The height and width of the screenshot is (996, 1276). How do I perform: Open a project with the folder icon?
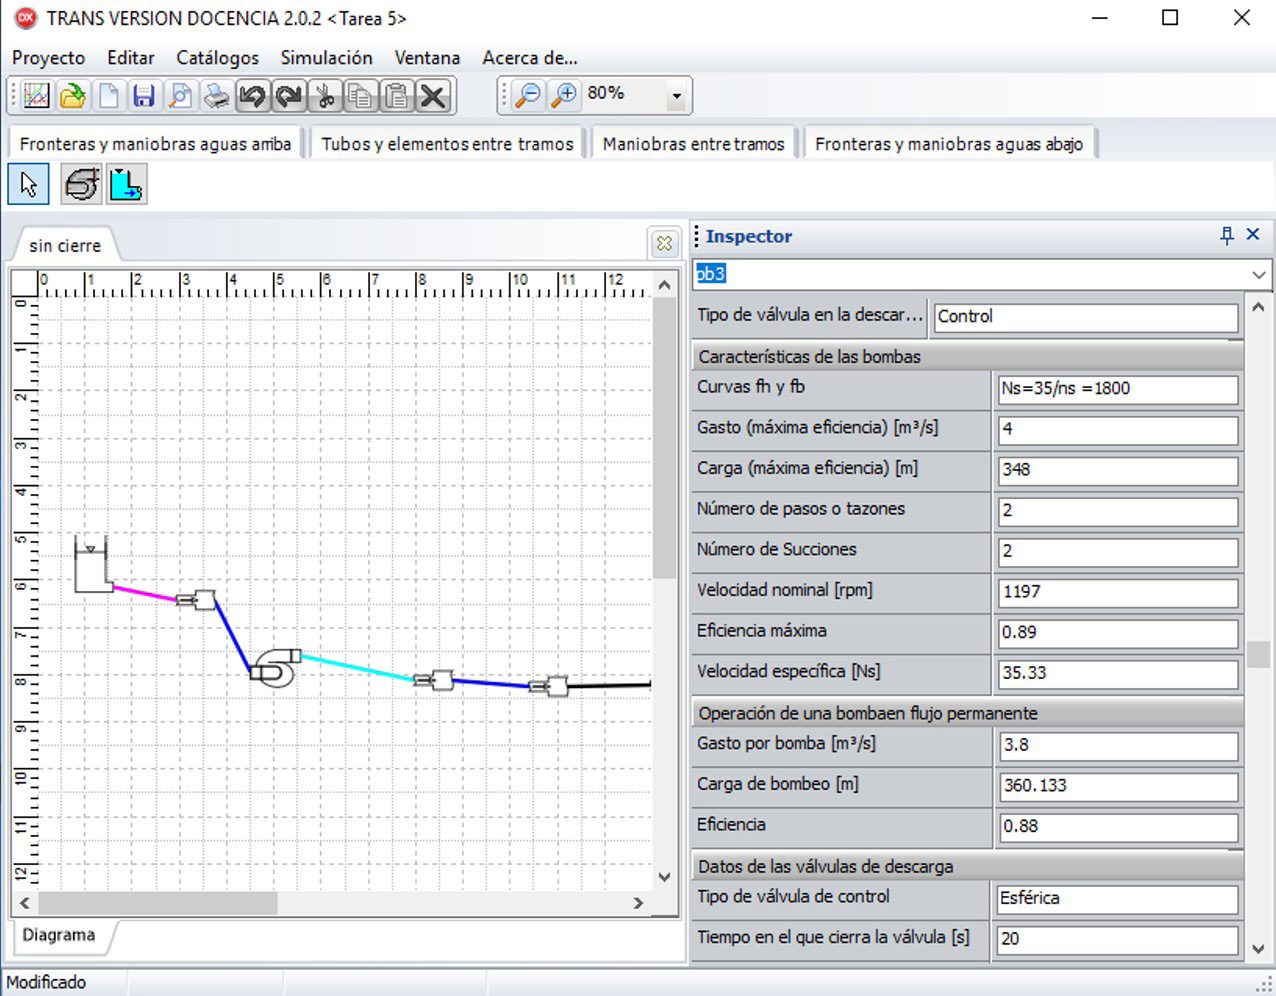coord(72,96)
